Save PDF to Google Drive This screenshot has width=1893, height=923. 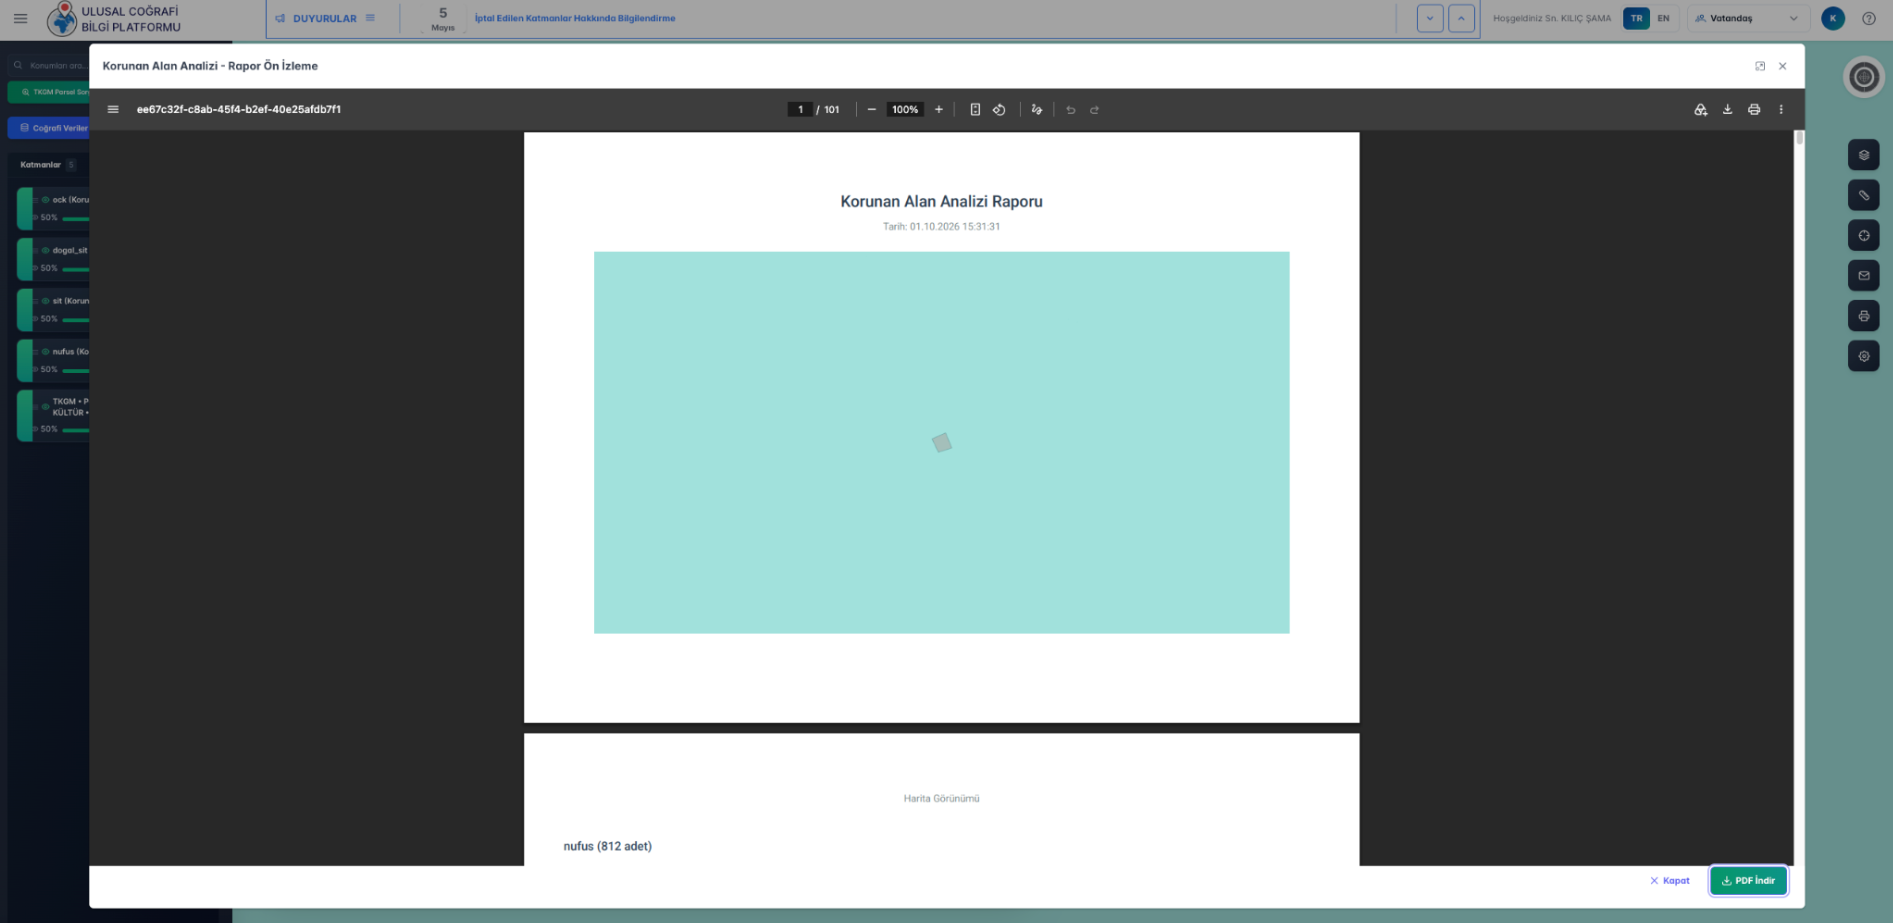click(1701, 110)
